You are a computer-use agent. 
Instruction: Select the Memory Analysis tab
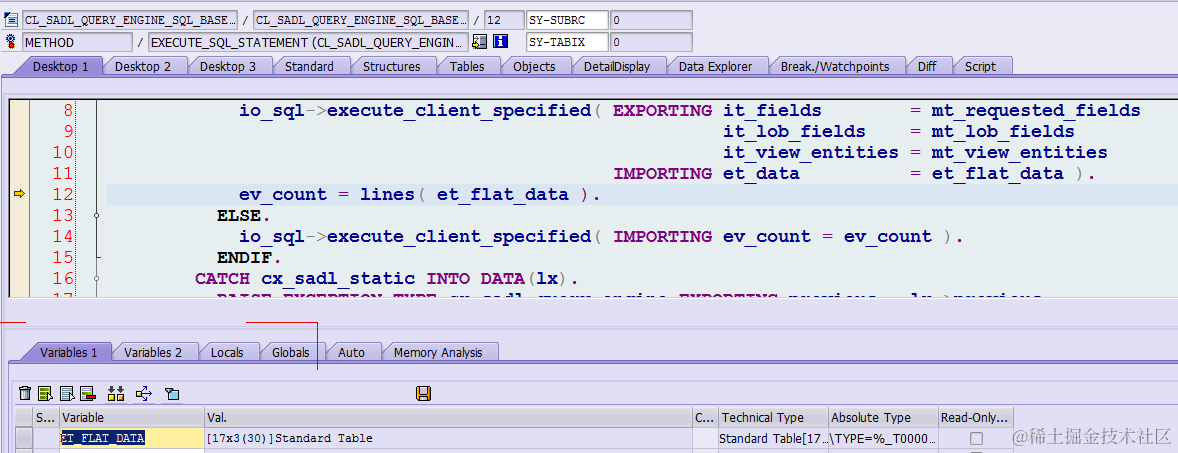tap(436, 352)
